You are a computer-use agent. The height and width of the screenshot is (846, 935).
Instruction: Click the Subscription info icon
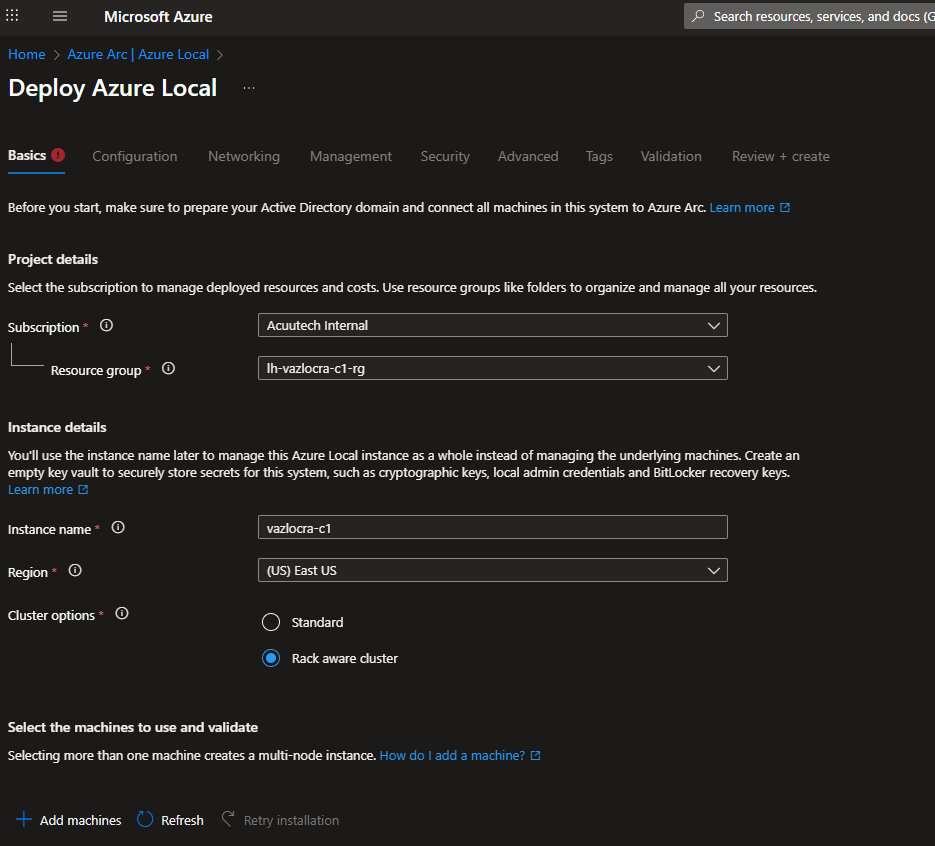pos(106,326)
